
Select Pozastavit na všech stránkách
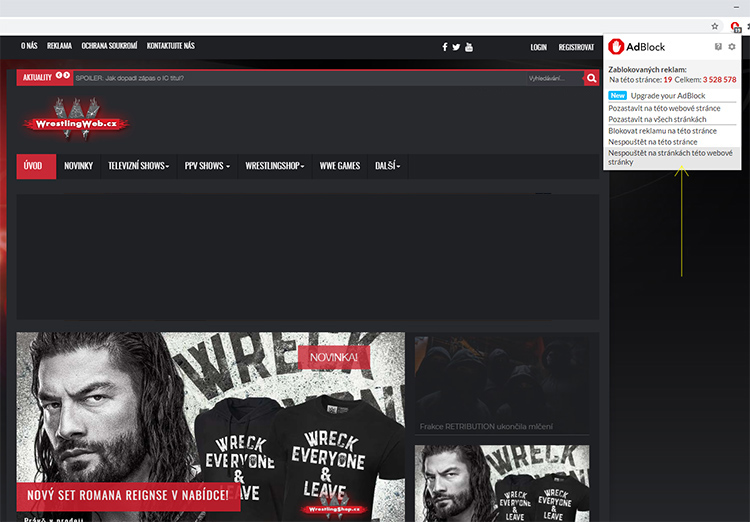(657, 119)
